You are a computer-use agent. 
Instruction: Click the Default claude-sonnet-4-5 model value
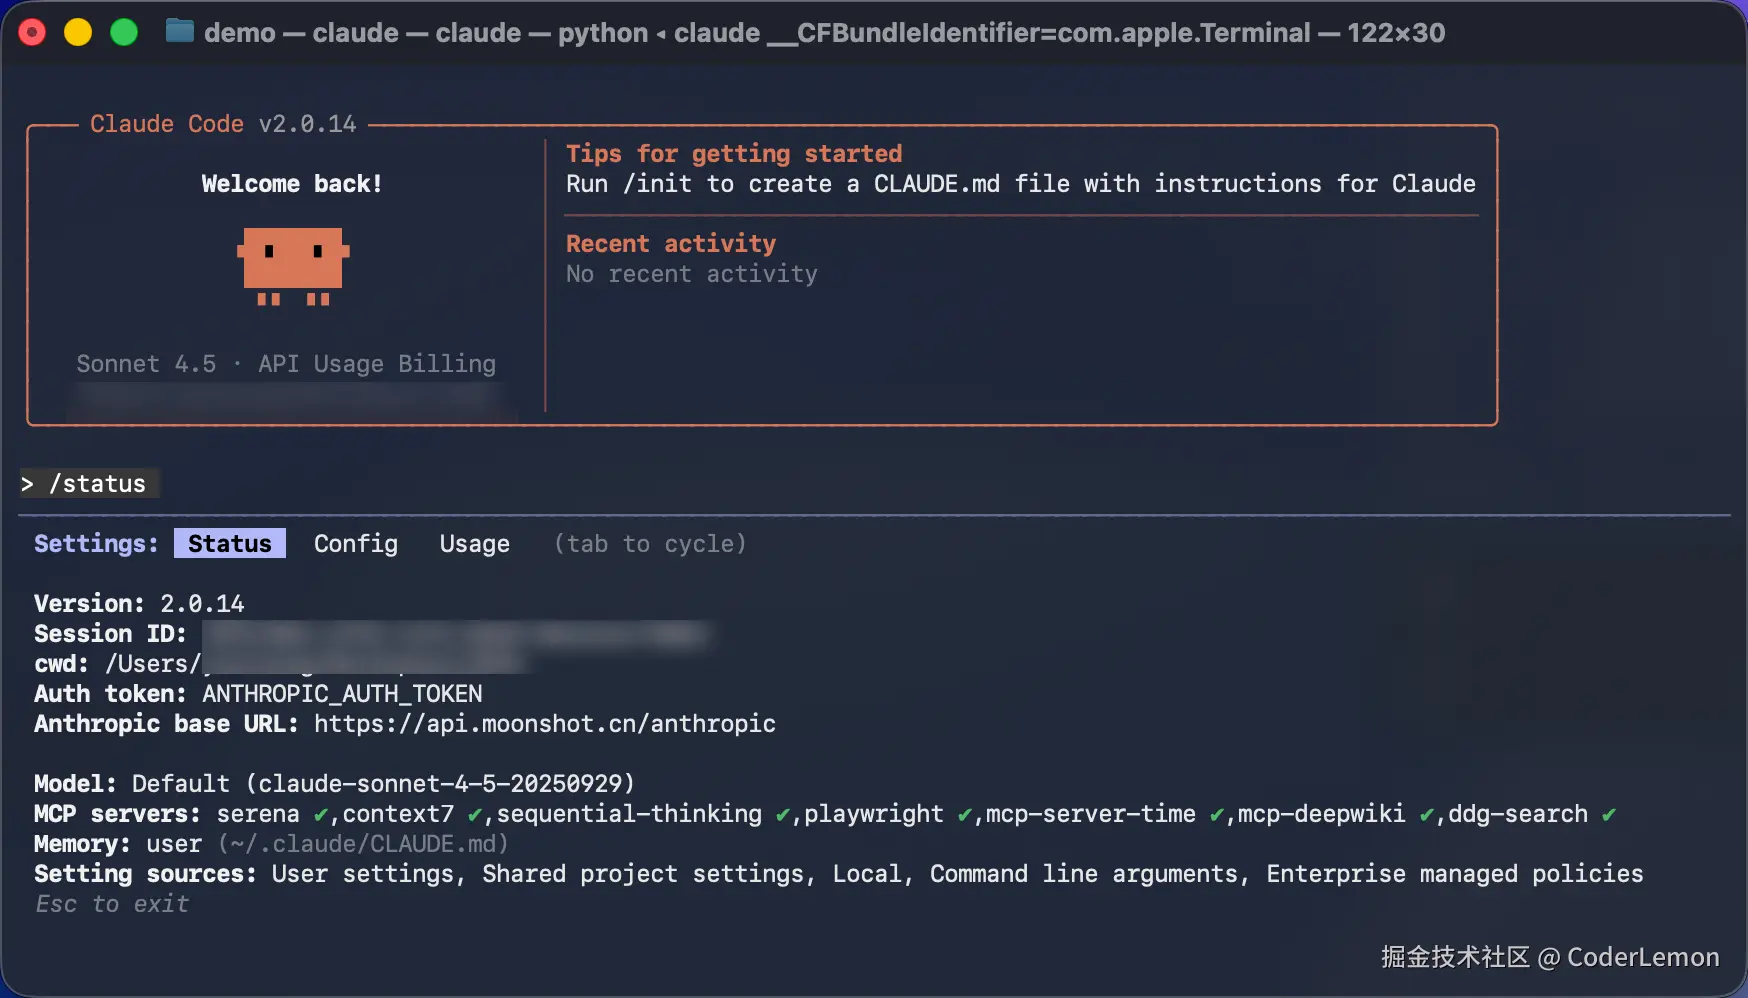pos(383,784)
